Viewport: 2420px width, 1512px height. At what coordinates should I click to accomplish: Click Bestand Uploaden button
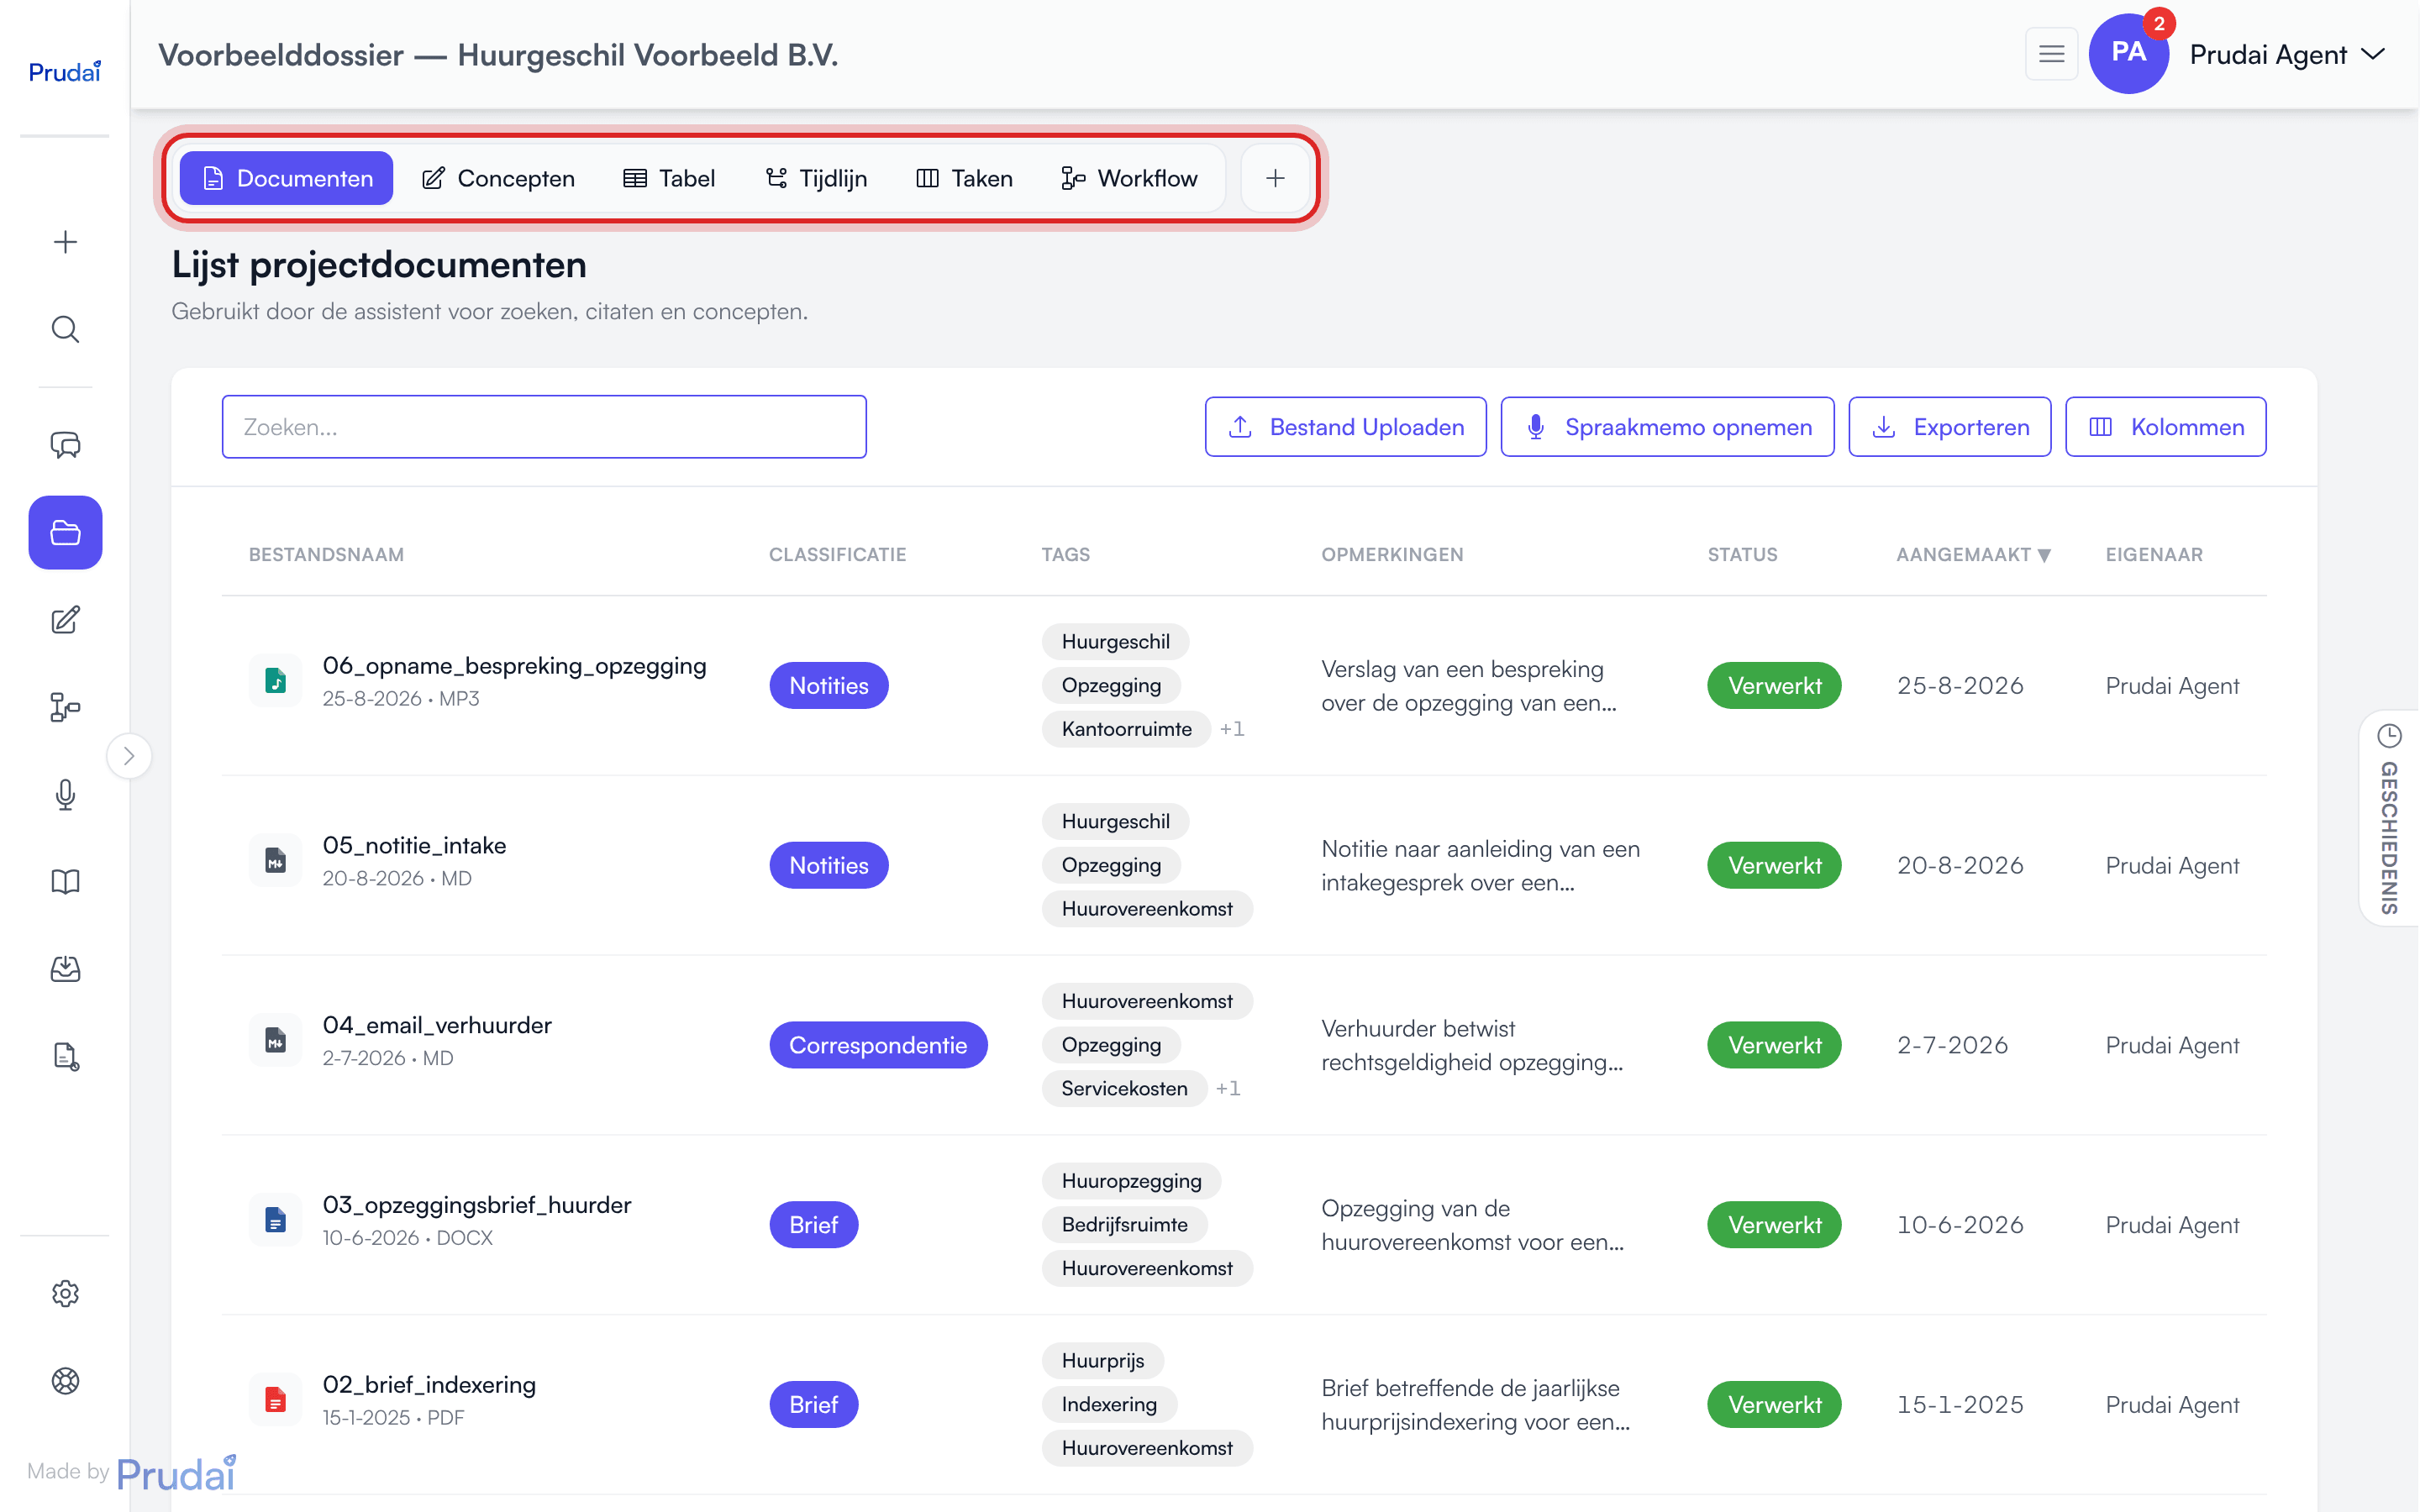point(1345,427)
